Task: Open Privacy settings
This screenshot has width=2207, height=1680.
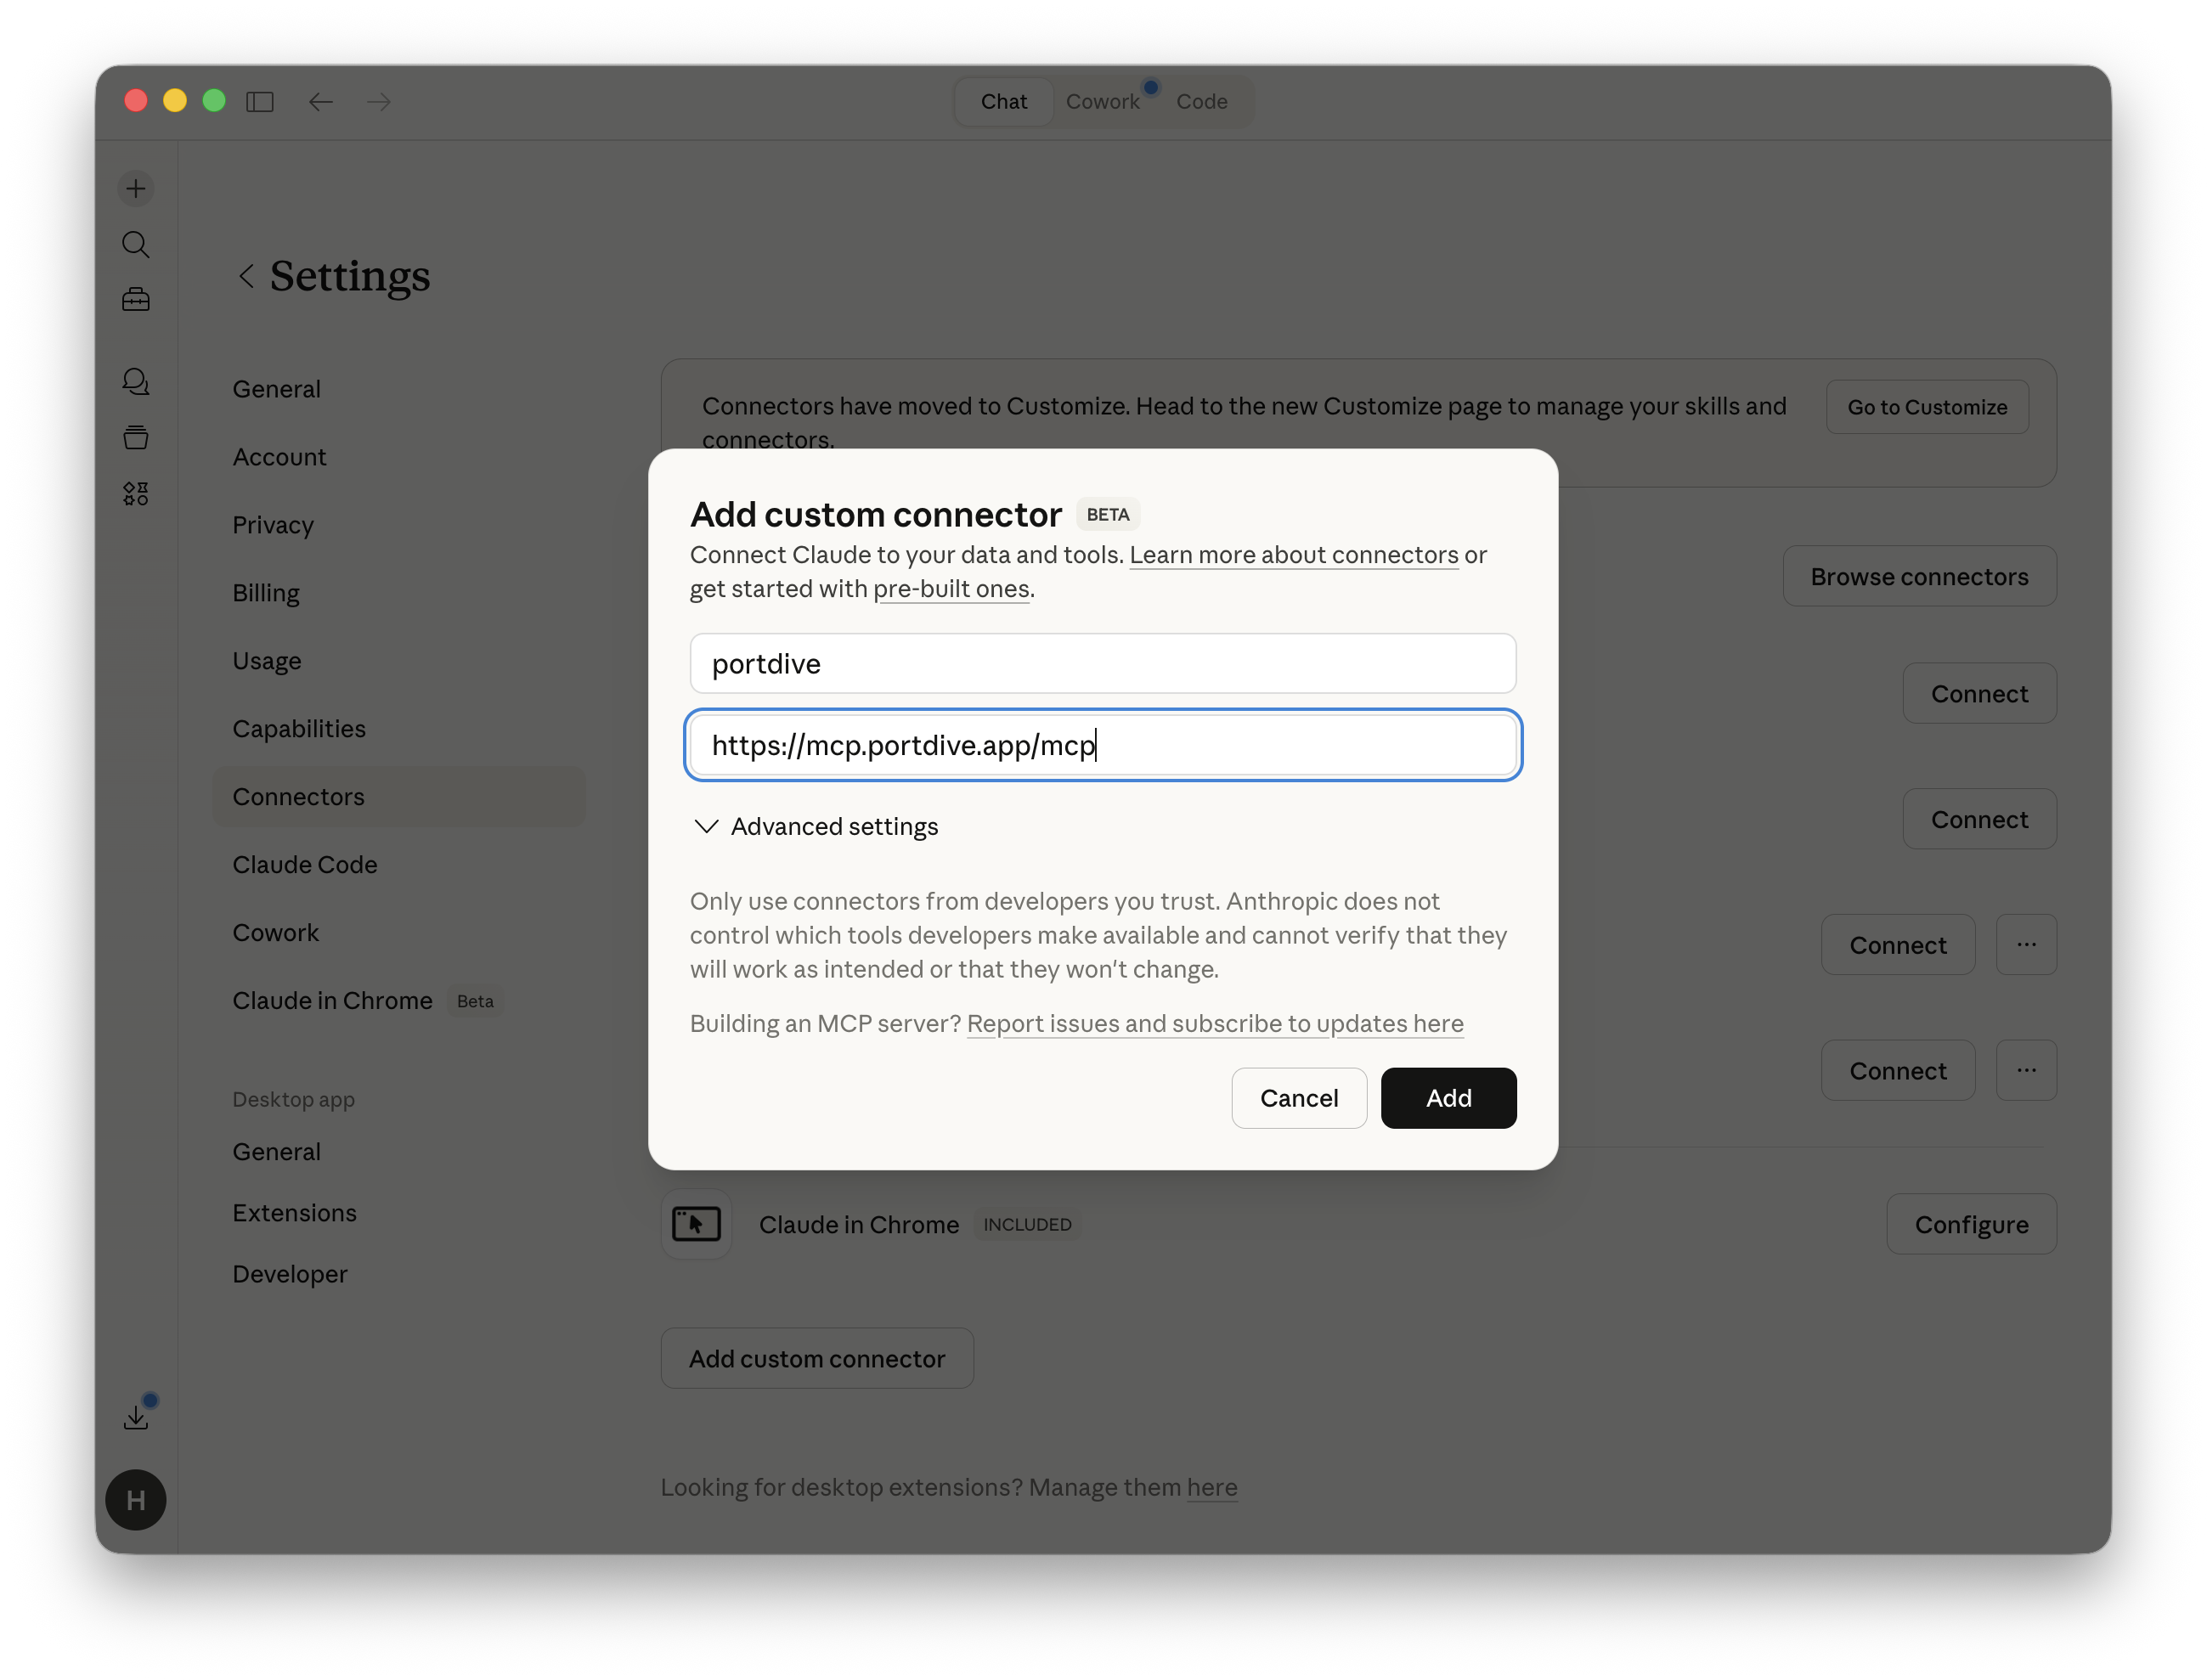Action: (399, 525)
